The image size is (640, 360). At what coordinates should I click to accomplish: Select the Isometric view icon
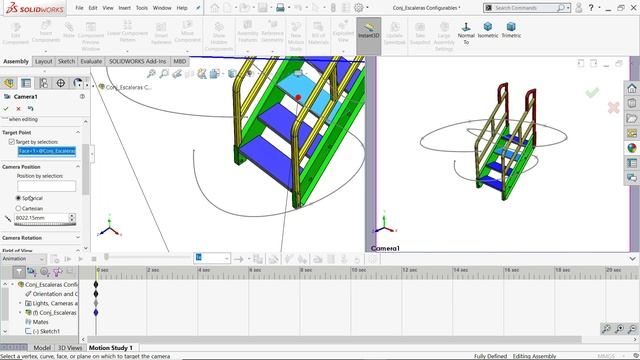click(x=488, y=27)
